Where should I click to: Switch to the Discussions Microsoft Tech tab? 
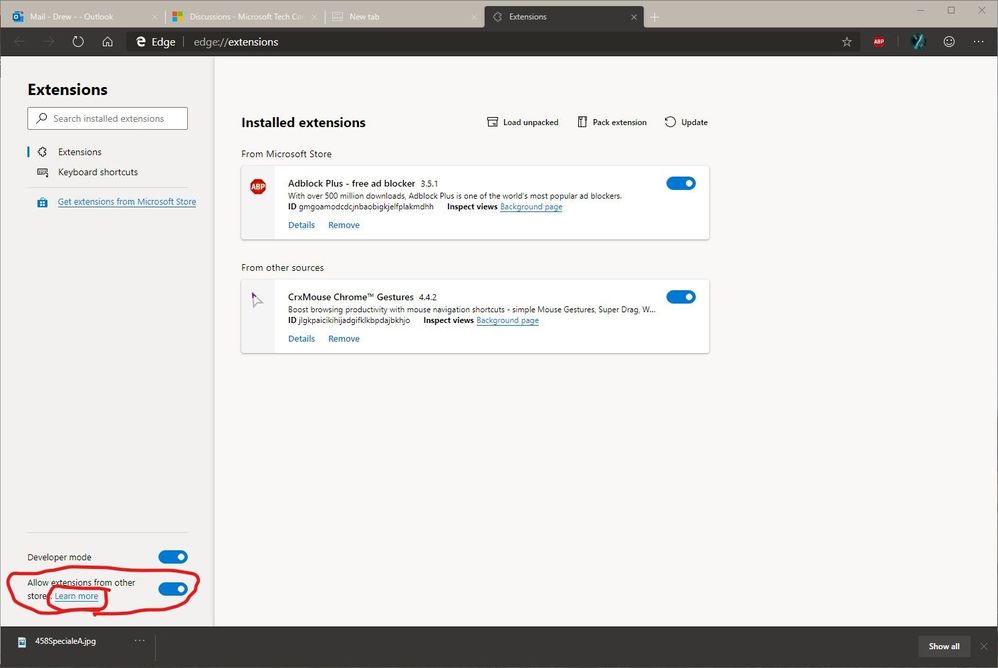pyautogui.click(x=245, y=17)
